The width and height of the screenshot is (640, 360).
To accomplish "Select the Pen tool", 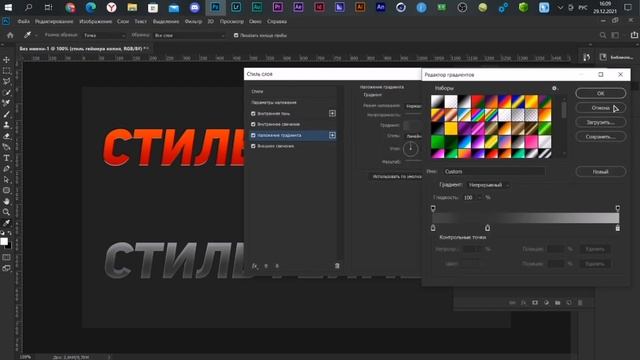I will pyautogui.click(x=7, y=169).
